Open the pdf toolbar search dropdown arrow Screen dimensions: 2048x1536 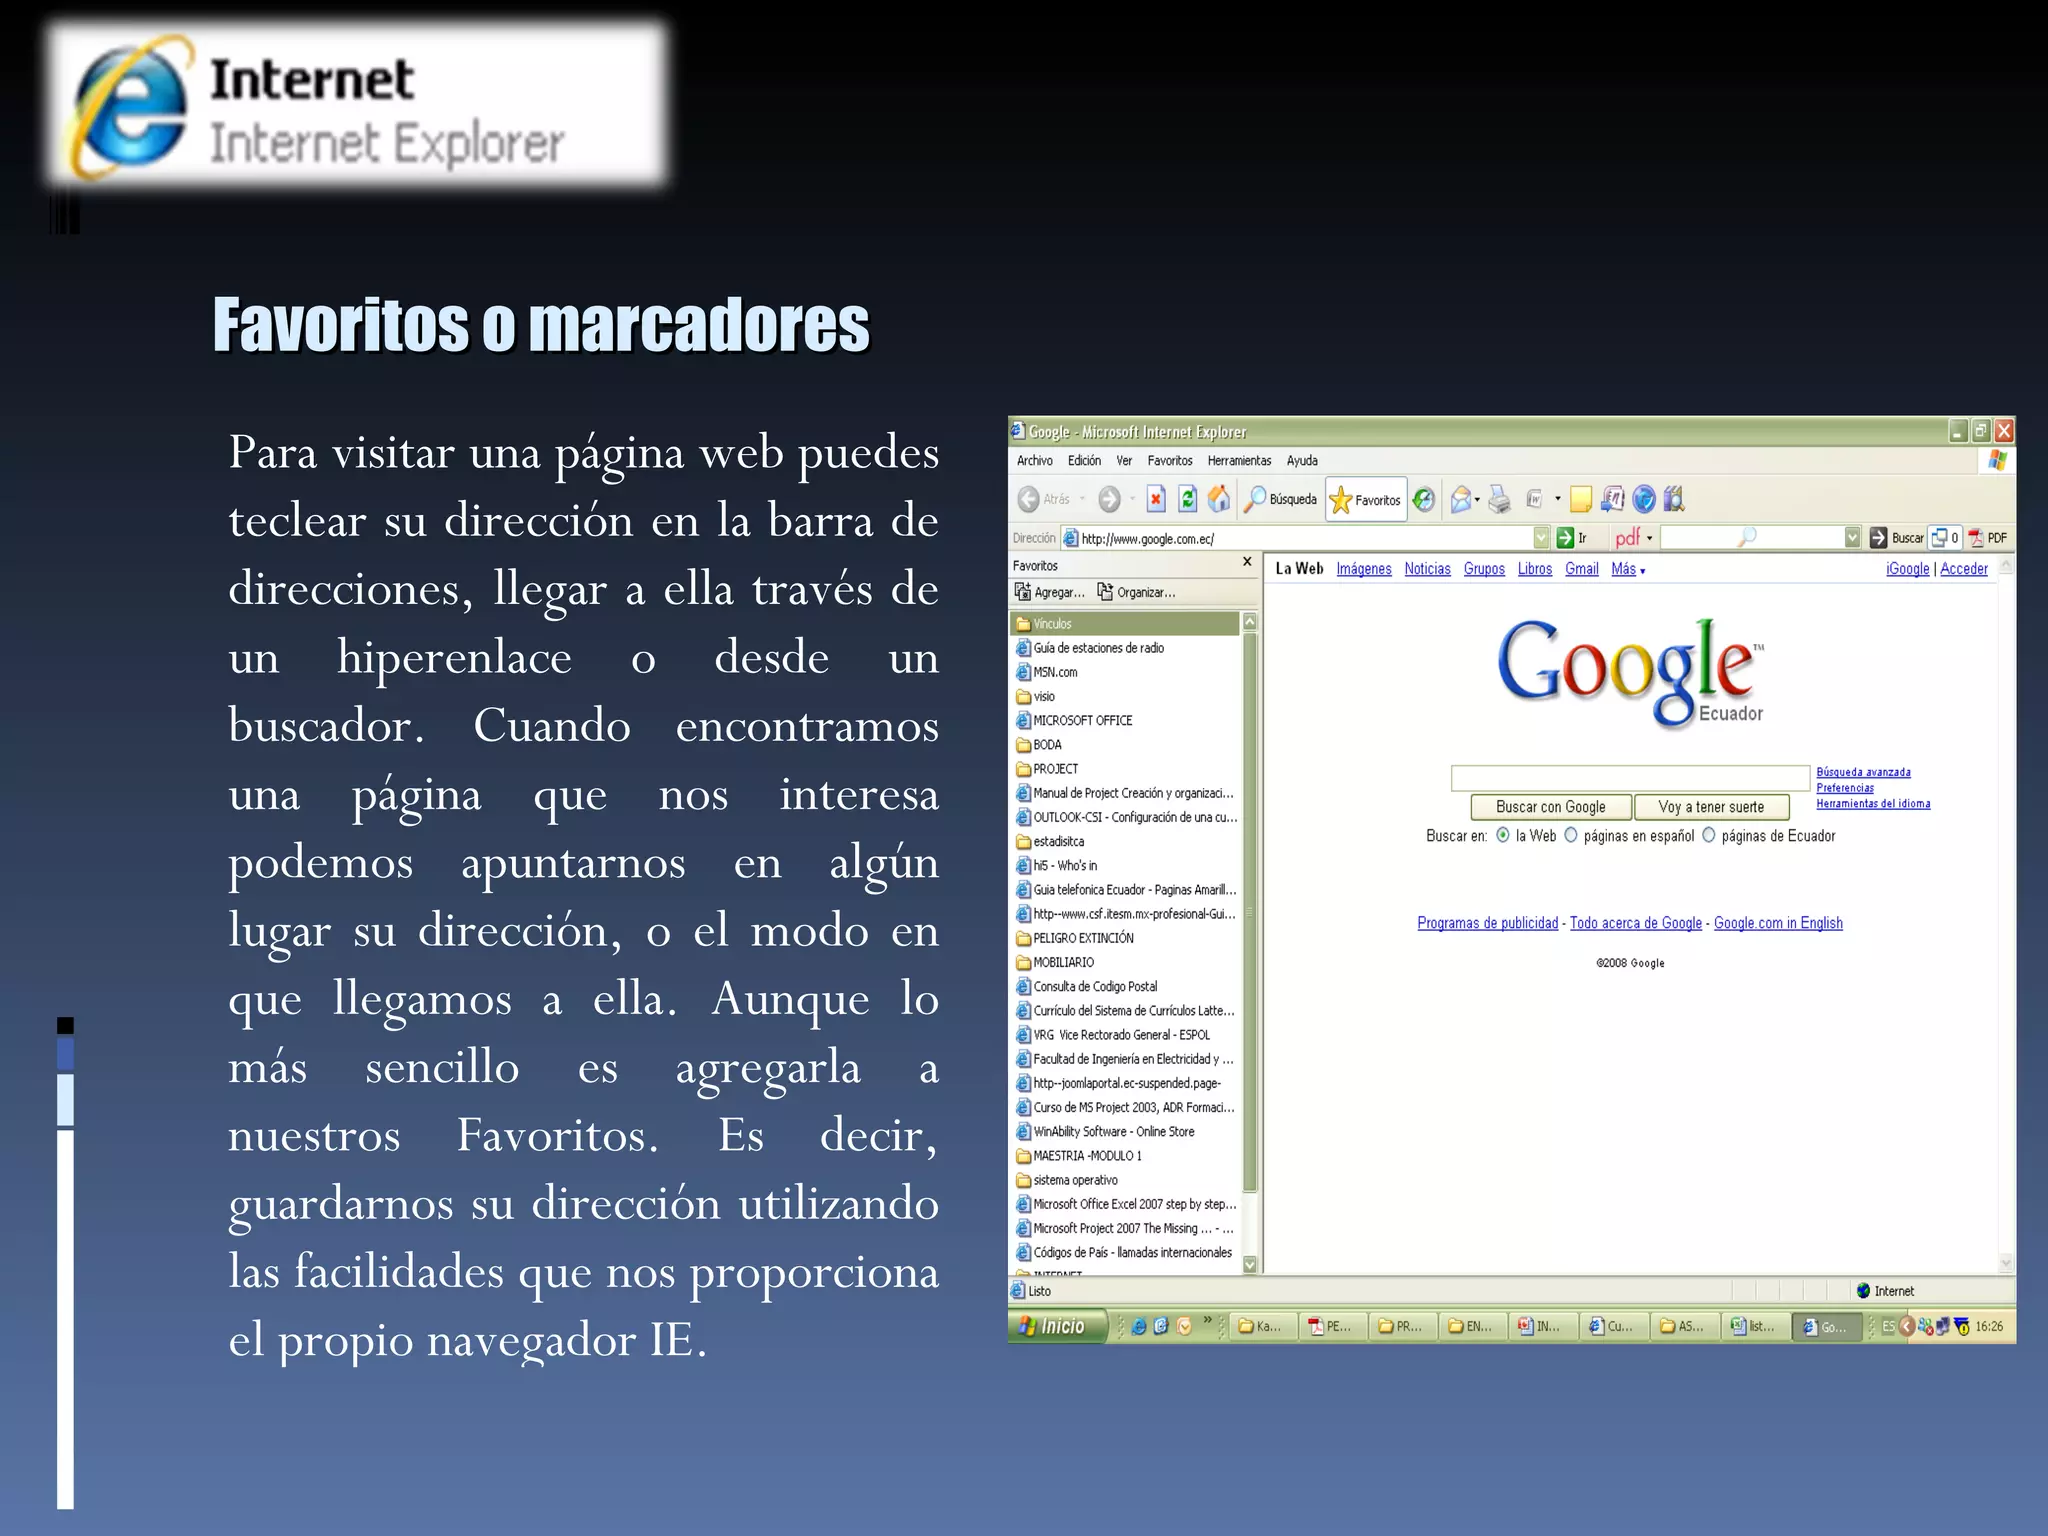click(x=1852, y=538)
